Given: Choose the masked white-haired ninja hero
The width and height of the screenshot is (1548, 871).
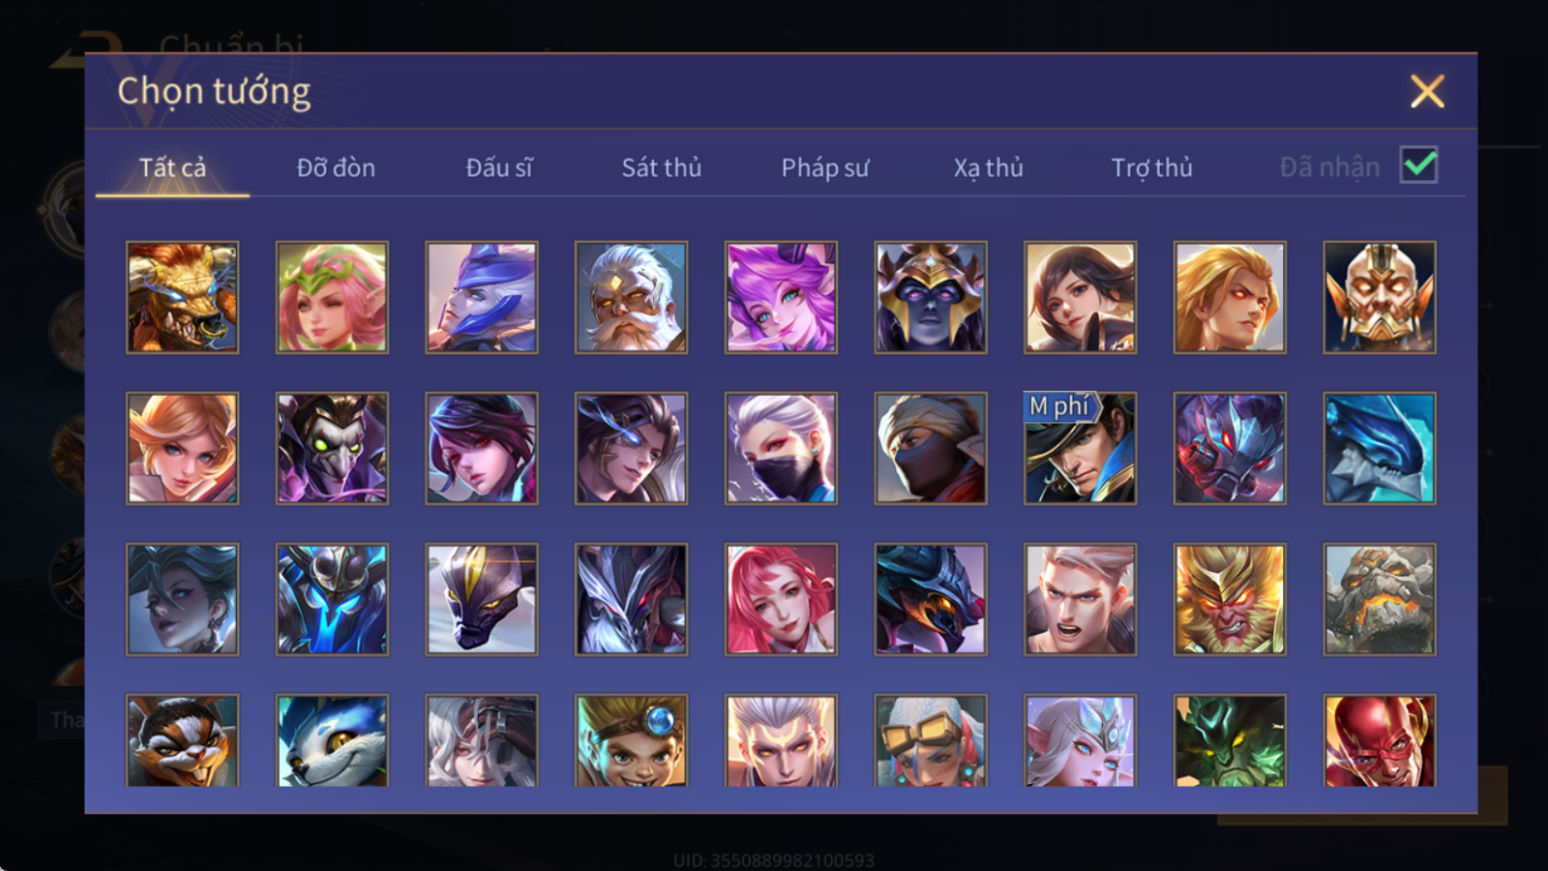Looking at the screenshot, I should [781, 448].
